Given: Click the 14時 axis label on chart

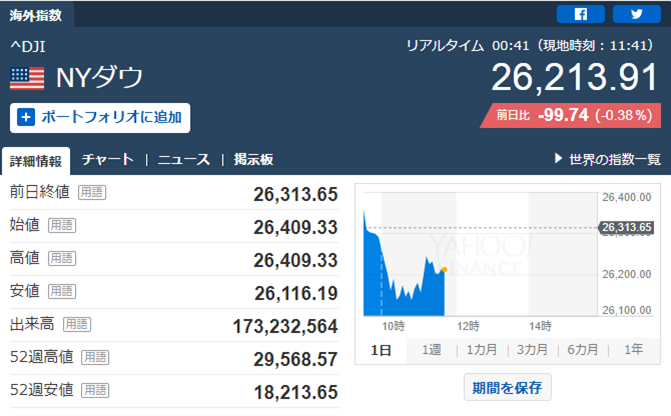Looking at the screenshot, I should [x=540, y=326].
